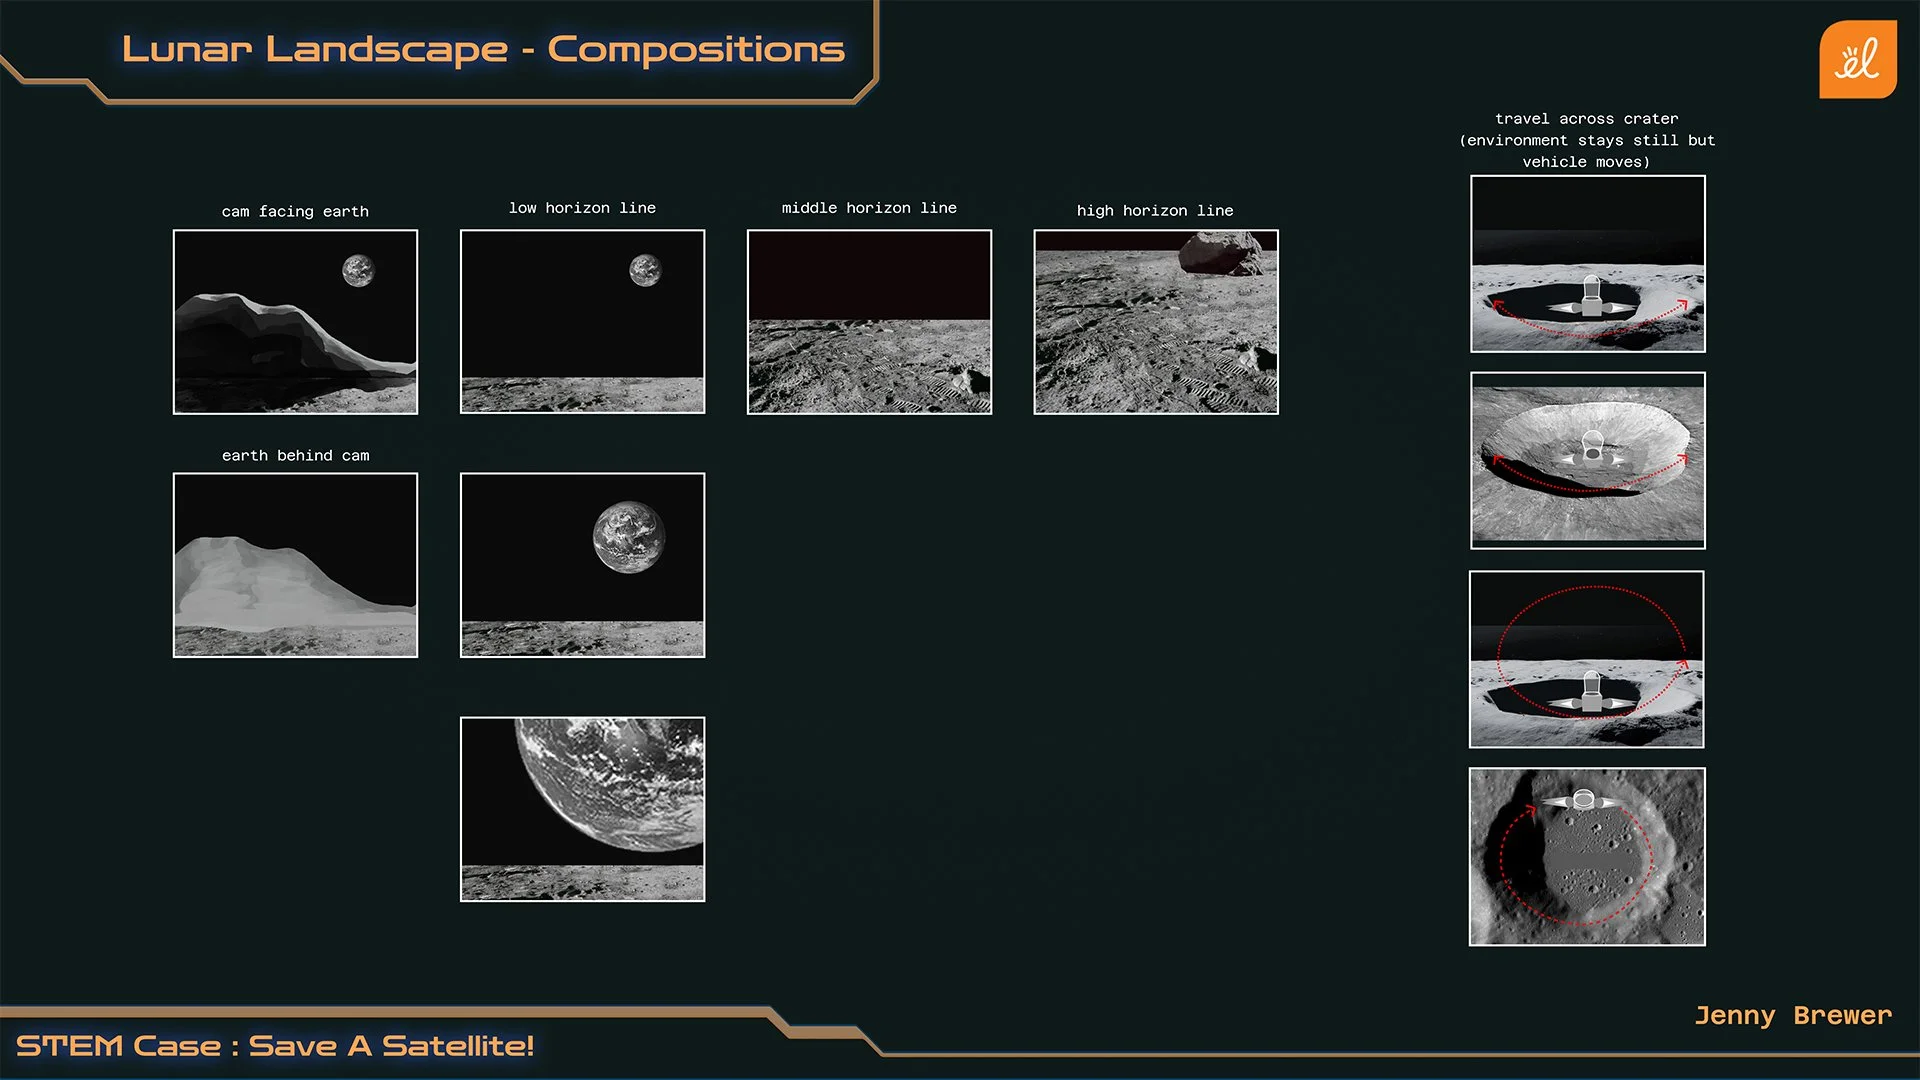The height and width of the screenshot is (1080, 1920).
Task: Select the cam facing earth thumbnail
Action: [295, 322]
